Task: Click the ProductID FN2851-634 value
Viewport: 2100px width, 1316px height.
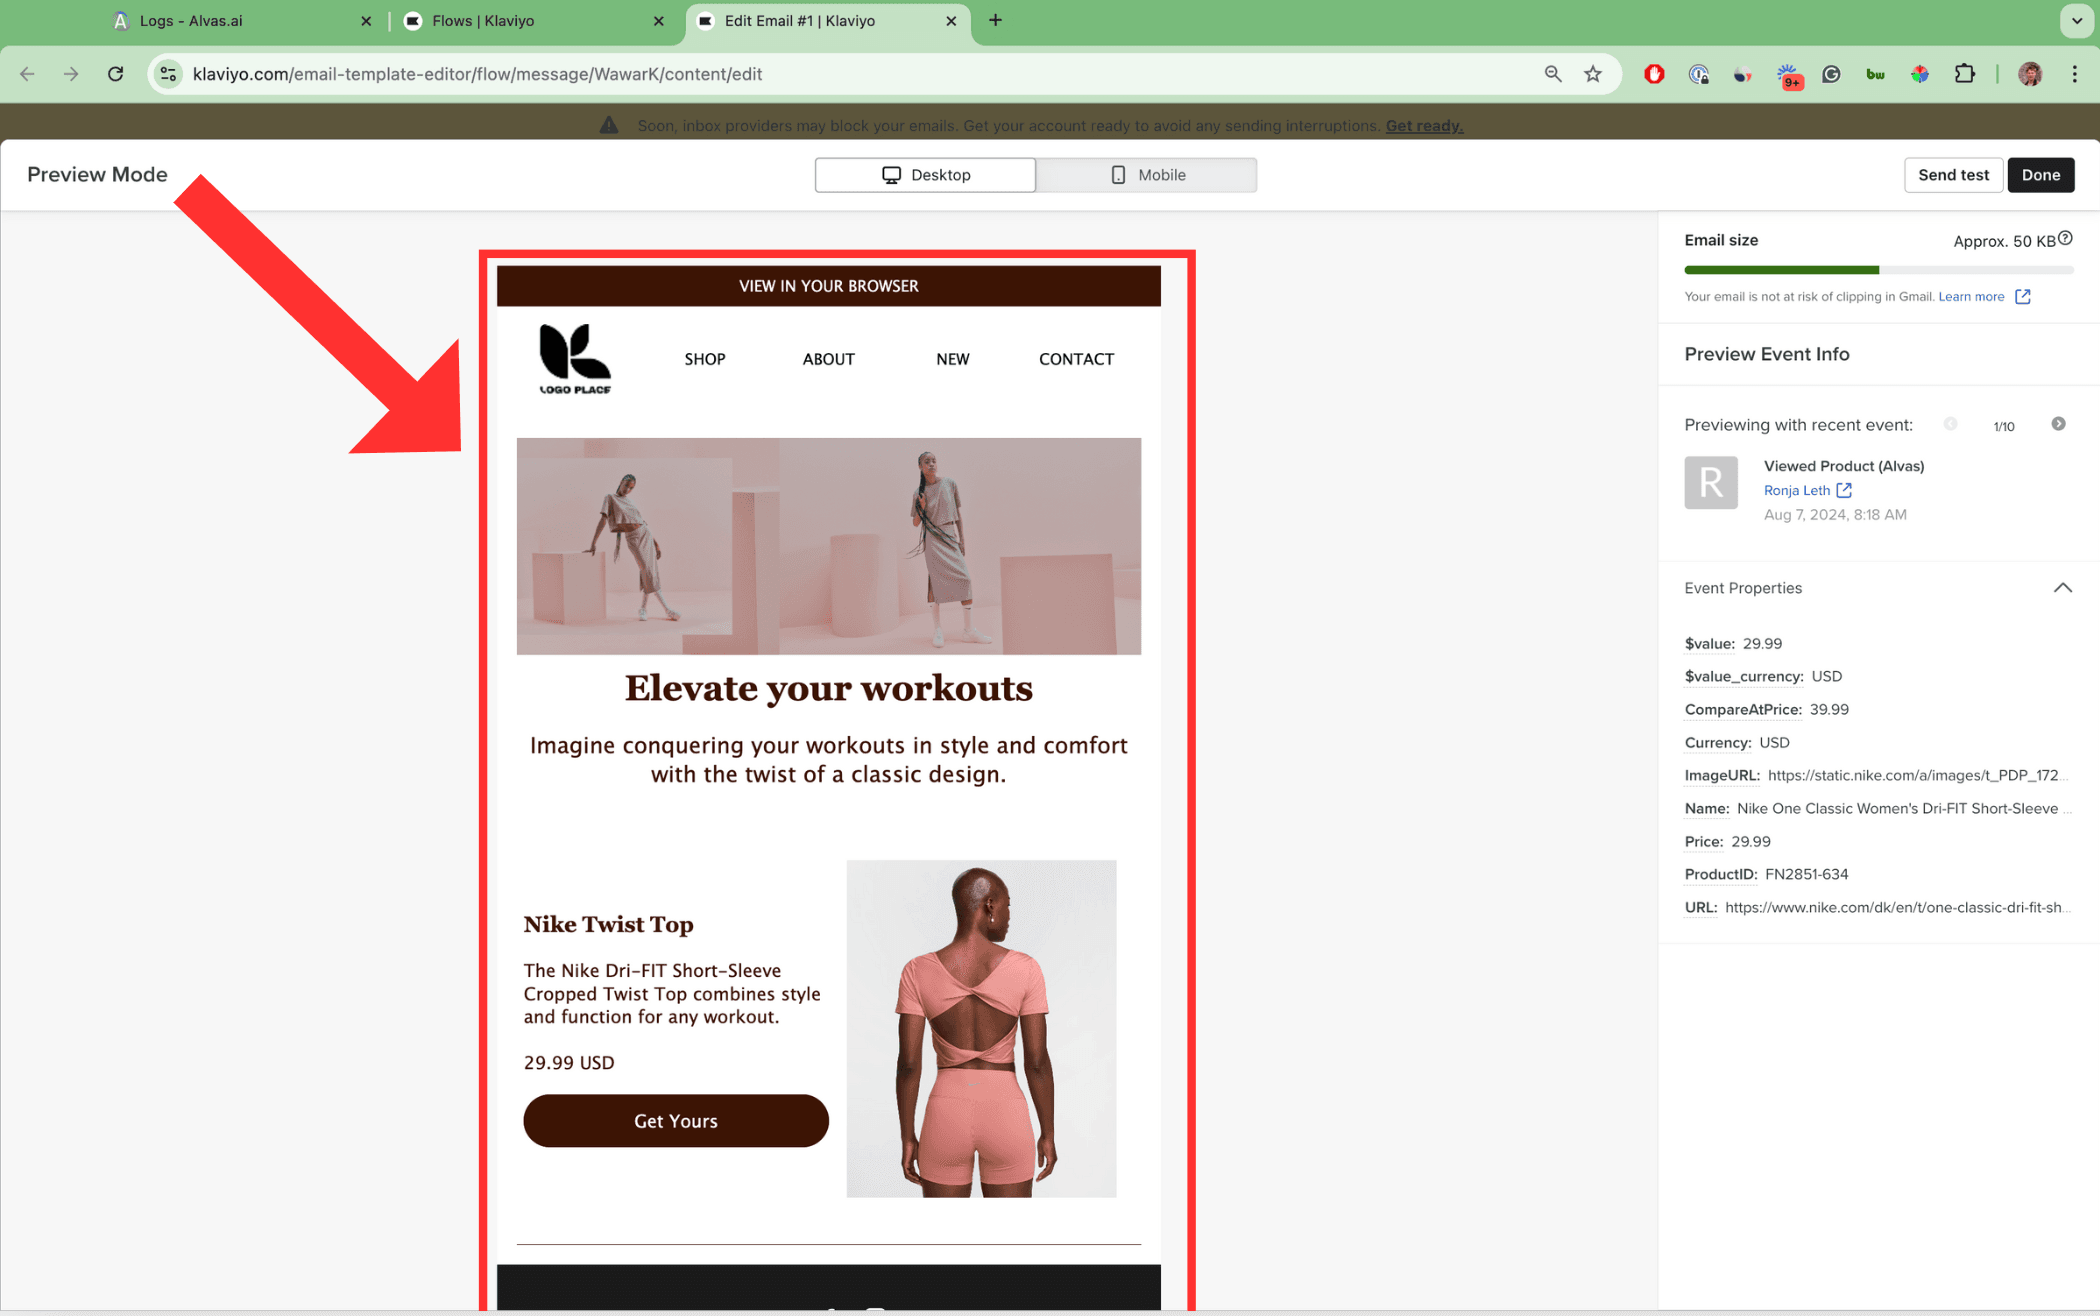Action: click(x=1806, y=874)
